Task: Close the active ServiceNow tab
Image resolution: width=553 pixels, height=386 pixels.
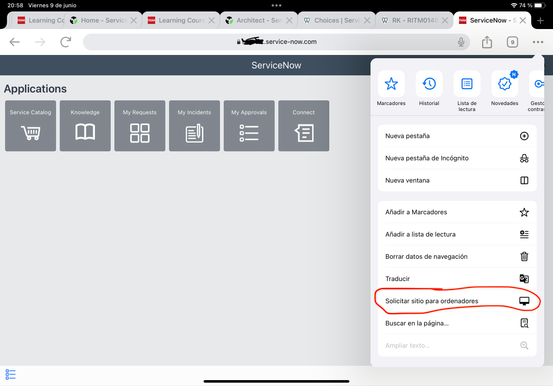Action: point(523,20)
